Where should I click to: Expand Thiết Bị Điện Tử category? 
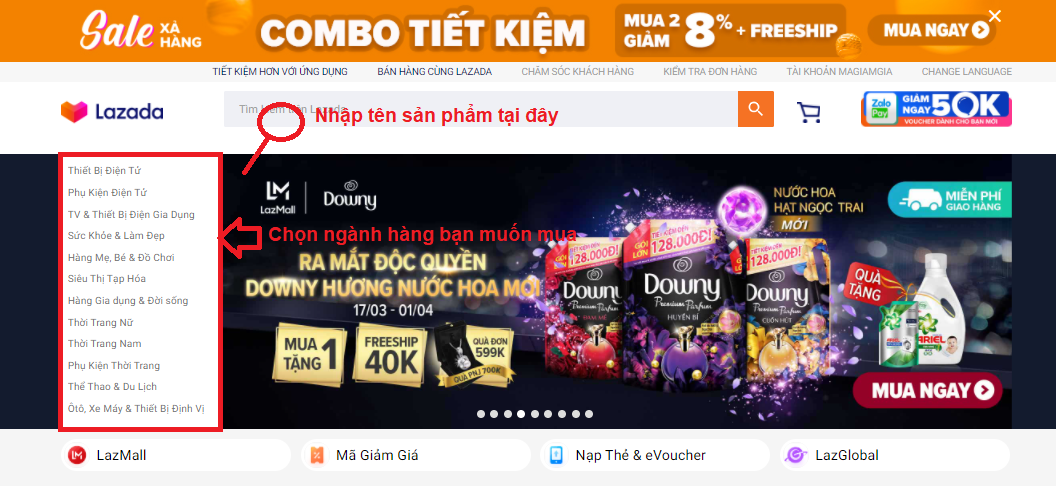[x=104, y=171]
